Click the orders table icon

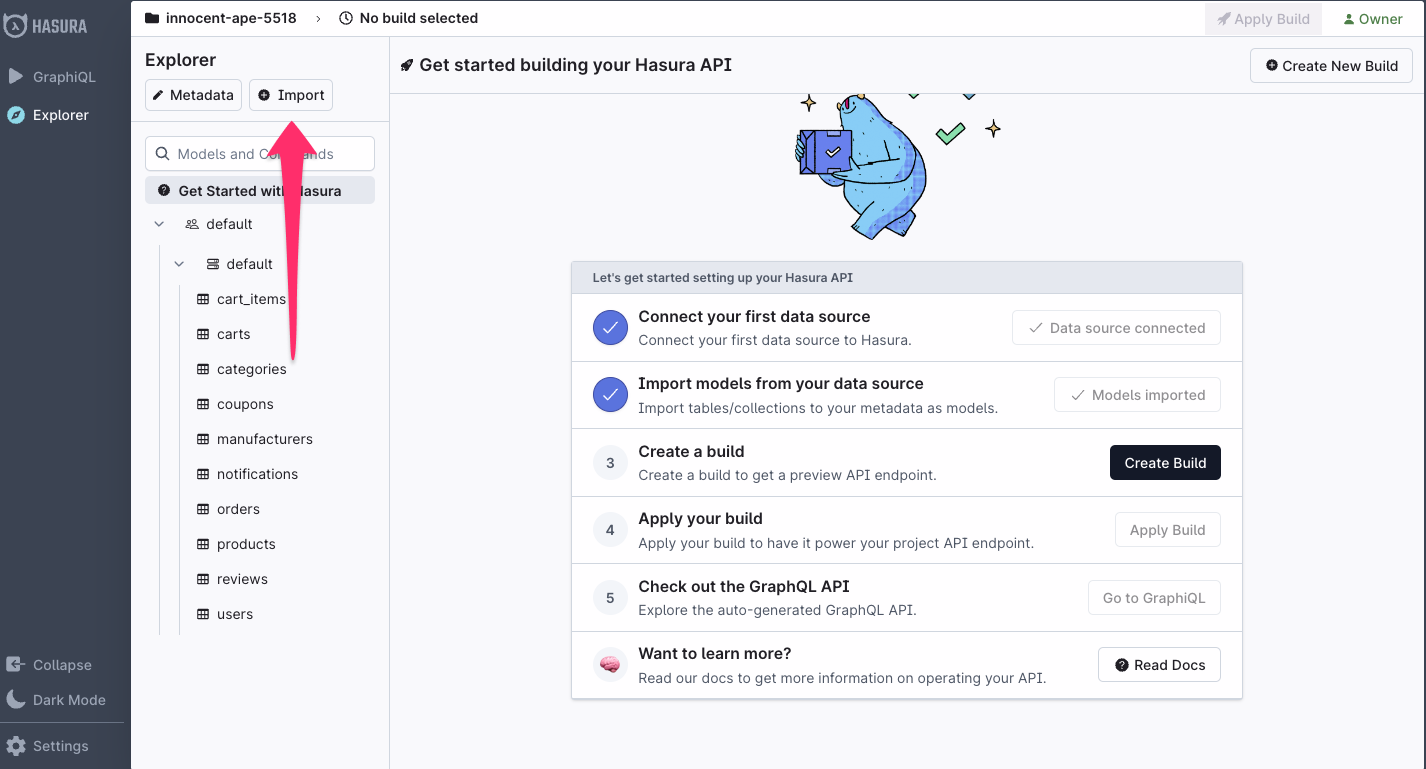203,509
